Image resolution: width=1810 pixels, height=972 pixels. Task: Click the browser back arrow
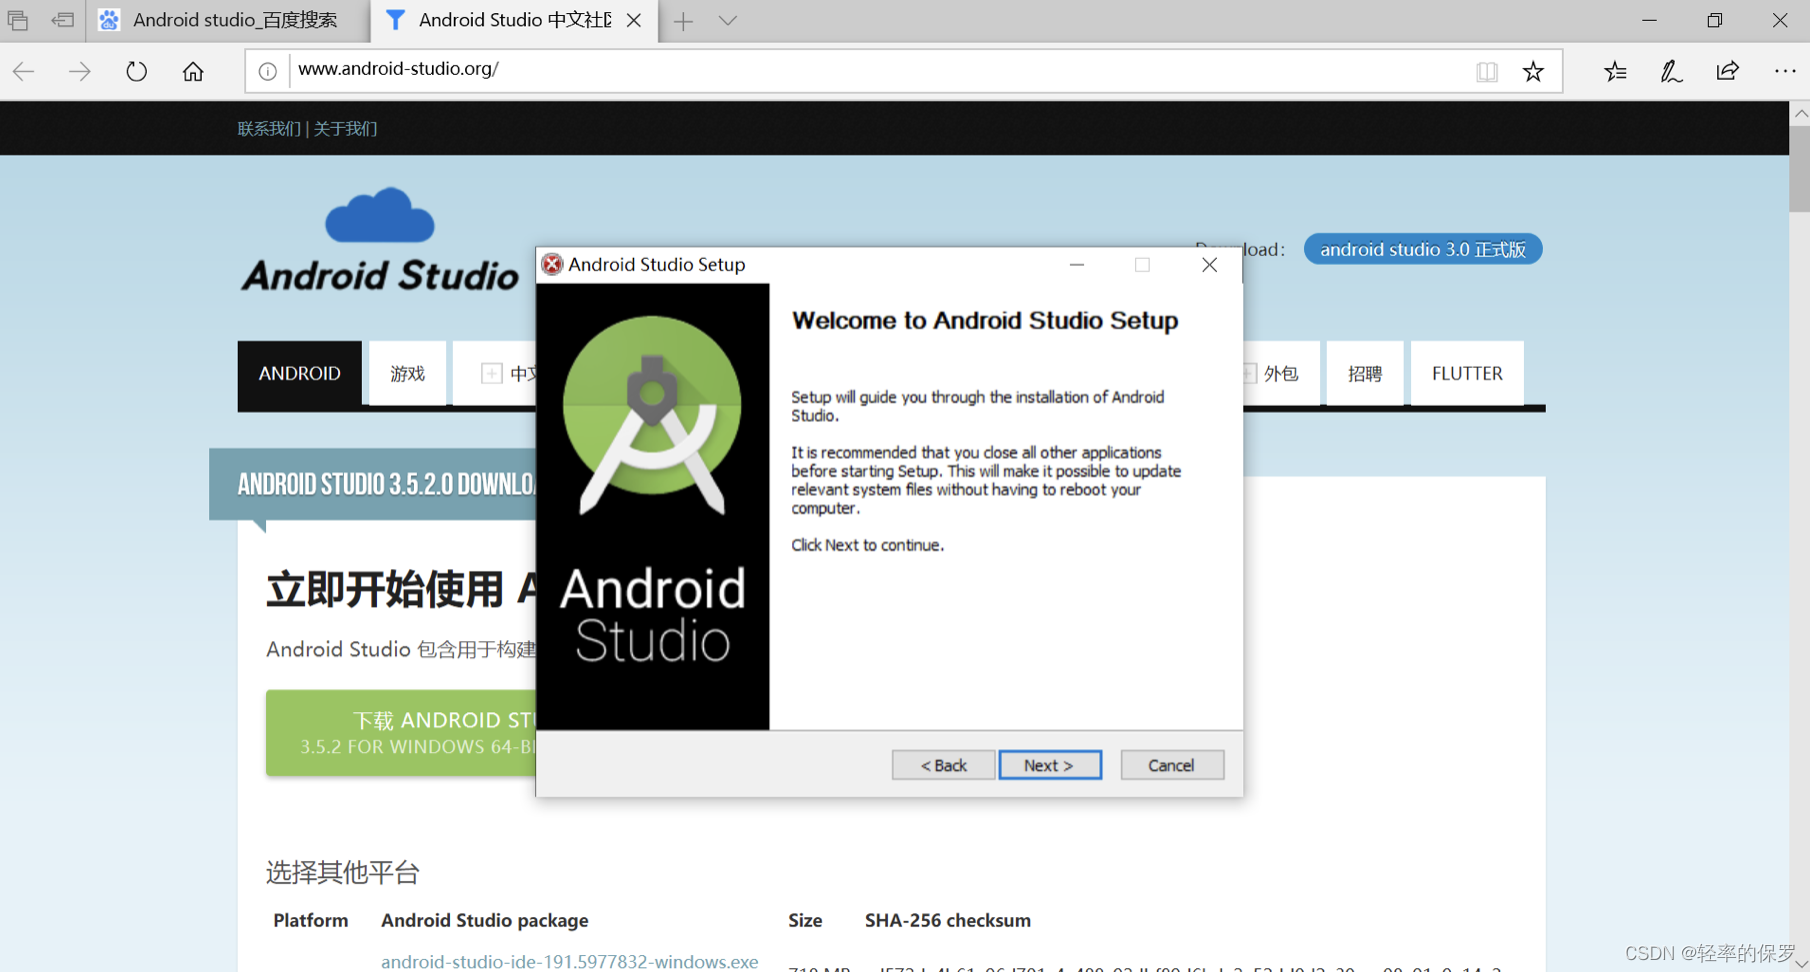pos(24,71)
